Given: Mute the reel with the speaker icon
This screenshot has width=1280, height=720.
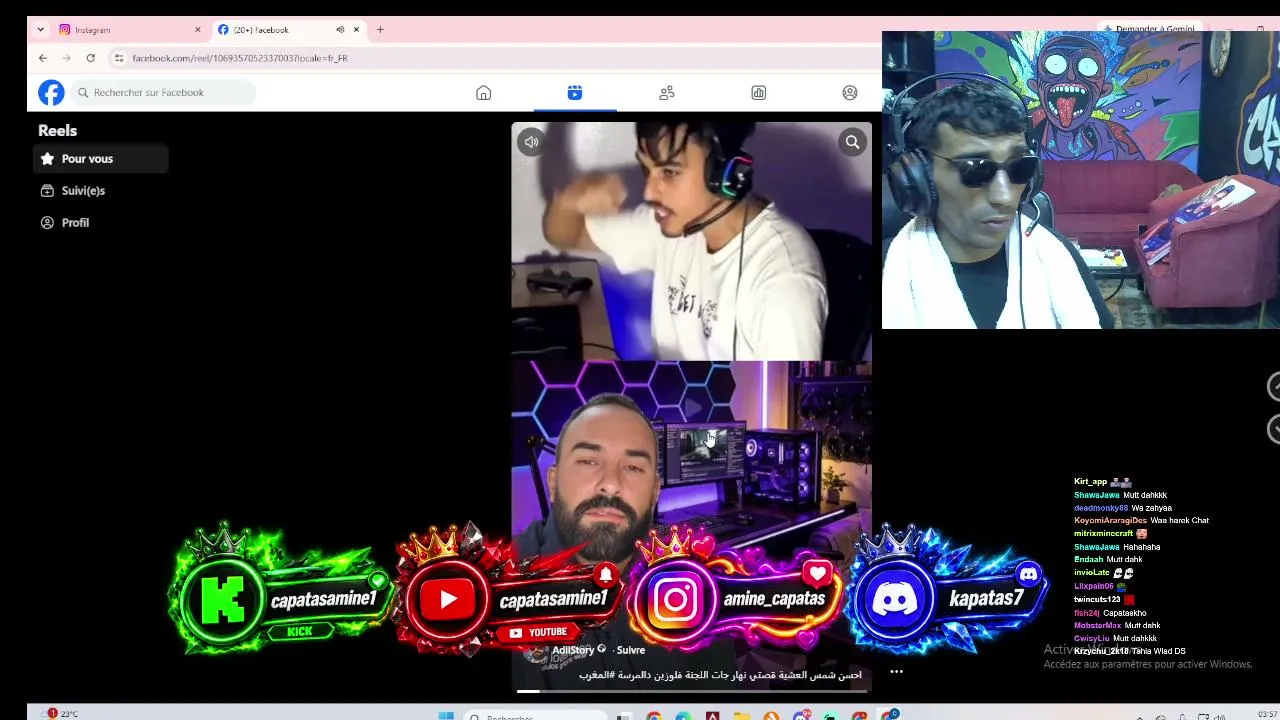Looking at the screenshot, I should pyautogui.click(x=532, y=142).
